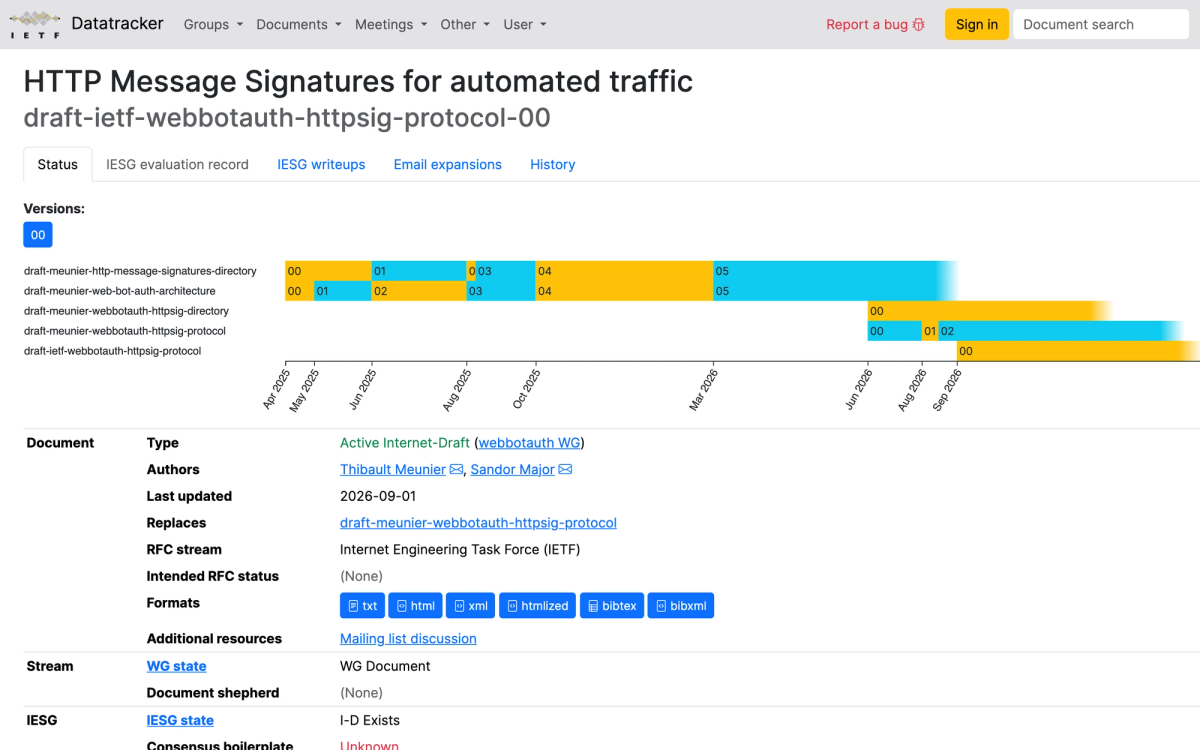The height and width of the screenshot is (750, 1200).
Task: Click revision 04 bar of draft-meunier-web-bot-auth-architecture
Action: (x=624, y=291)
